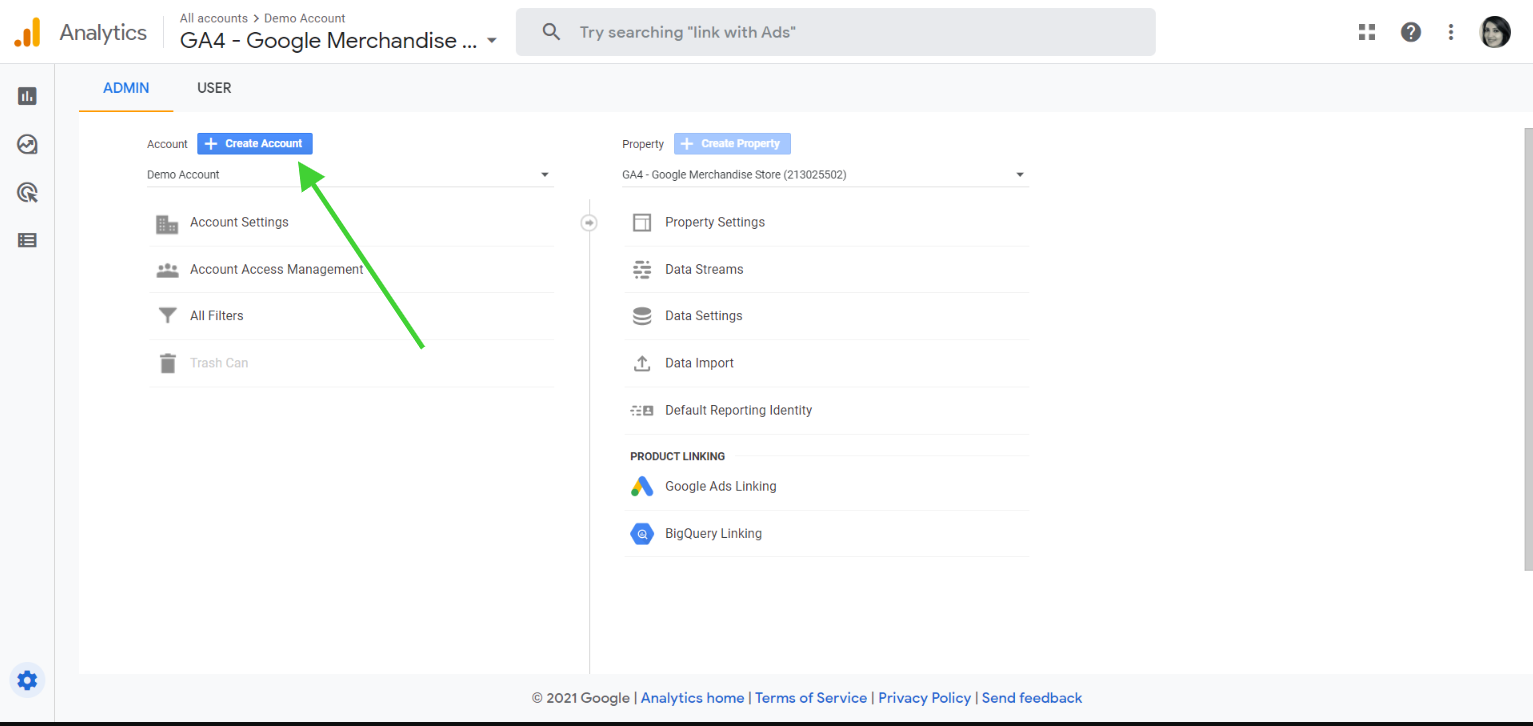Click the vertical page scrollbar
Screen dimensions: 1533x726
click(1527, 349)
